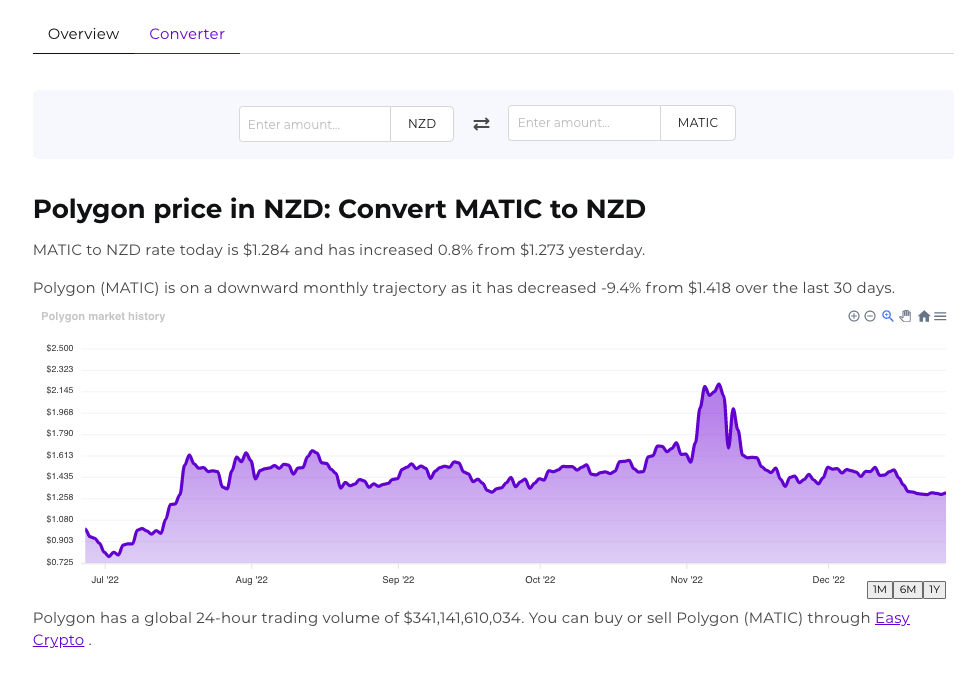The image size is (976, 679).
Task: Select the 1M chart range
Action: pyautogui.click(x=880, y=589)
